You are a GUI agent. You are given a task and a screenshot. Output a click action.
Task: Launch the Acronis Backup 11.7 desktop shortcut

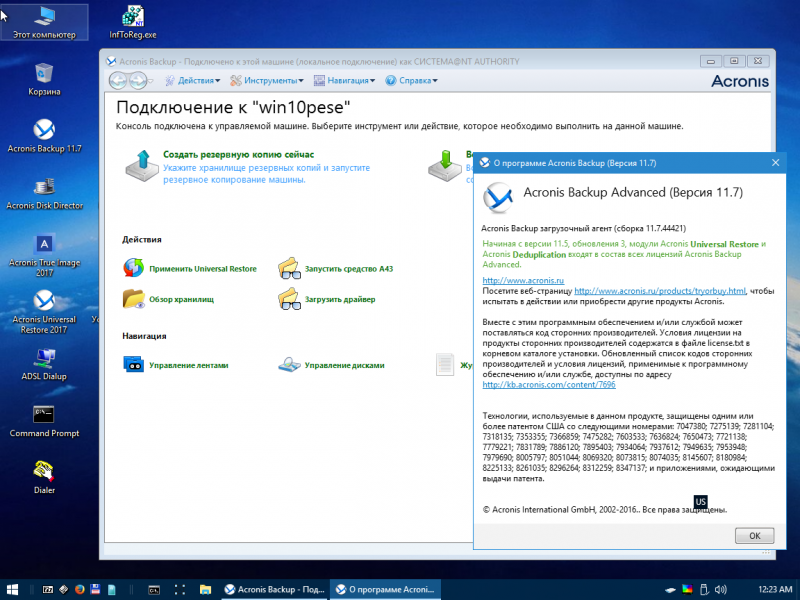pos(44,136)
